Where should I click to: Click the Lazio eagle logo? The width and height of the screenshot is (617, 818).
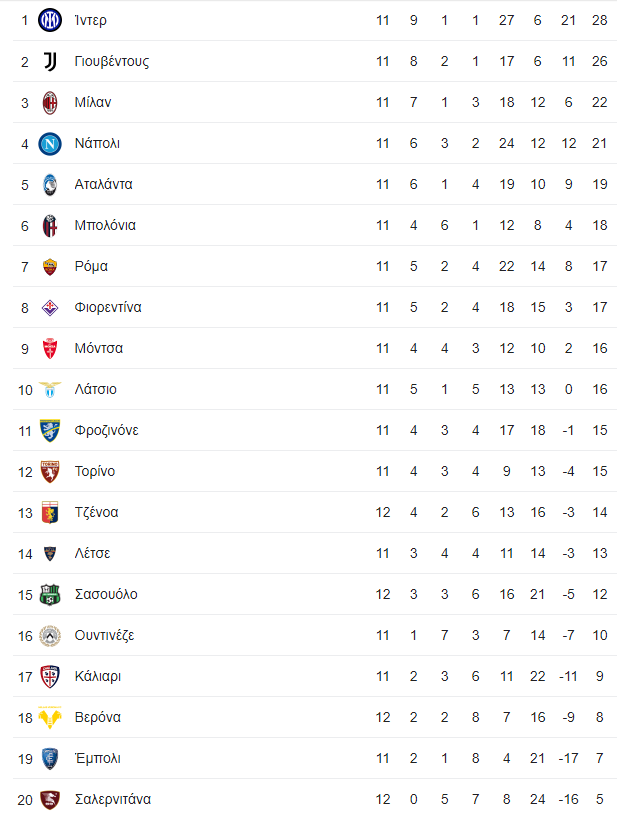(50, 390)
